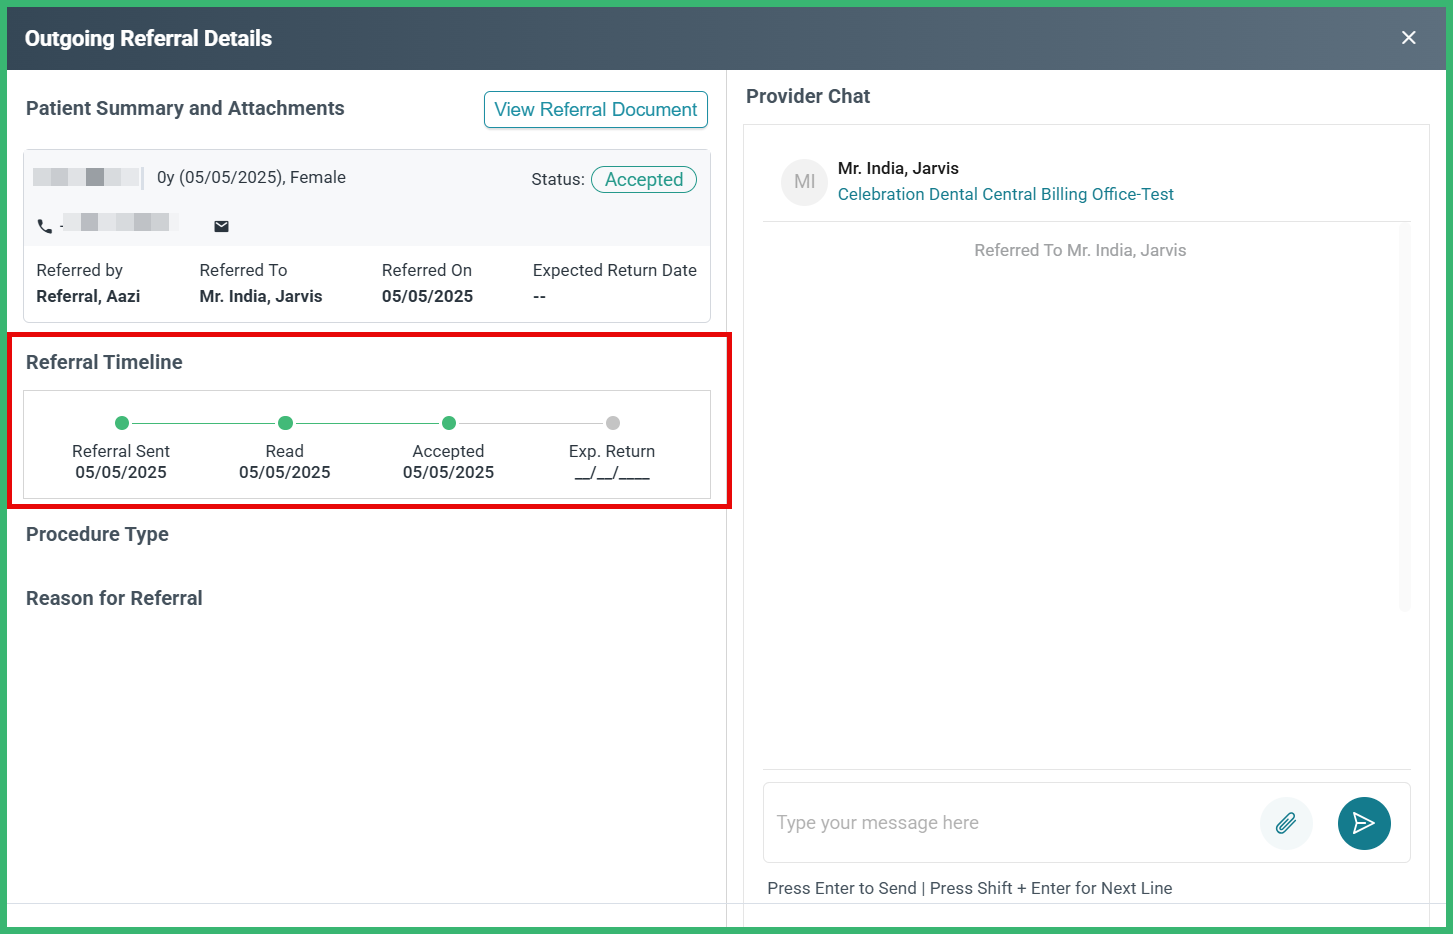This screenshot has height=934, width=1453.
Task: Click the Type your message here field
Action: (1000, 822)
